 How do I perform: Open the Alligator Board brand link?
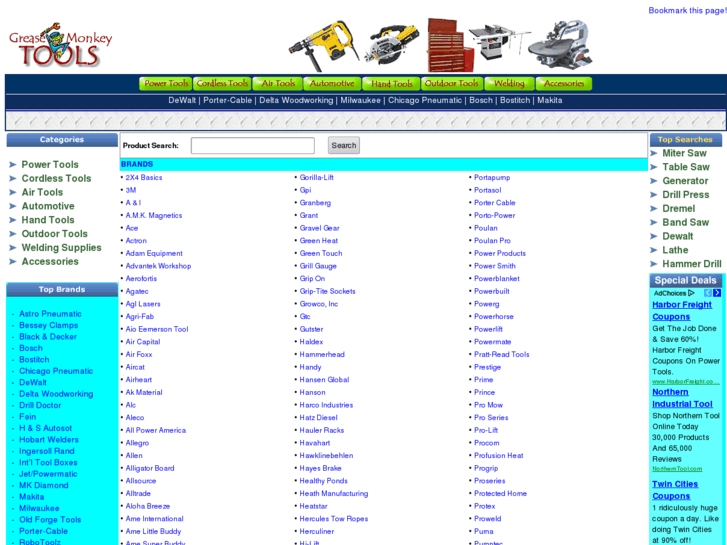[x=150, y=468]
